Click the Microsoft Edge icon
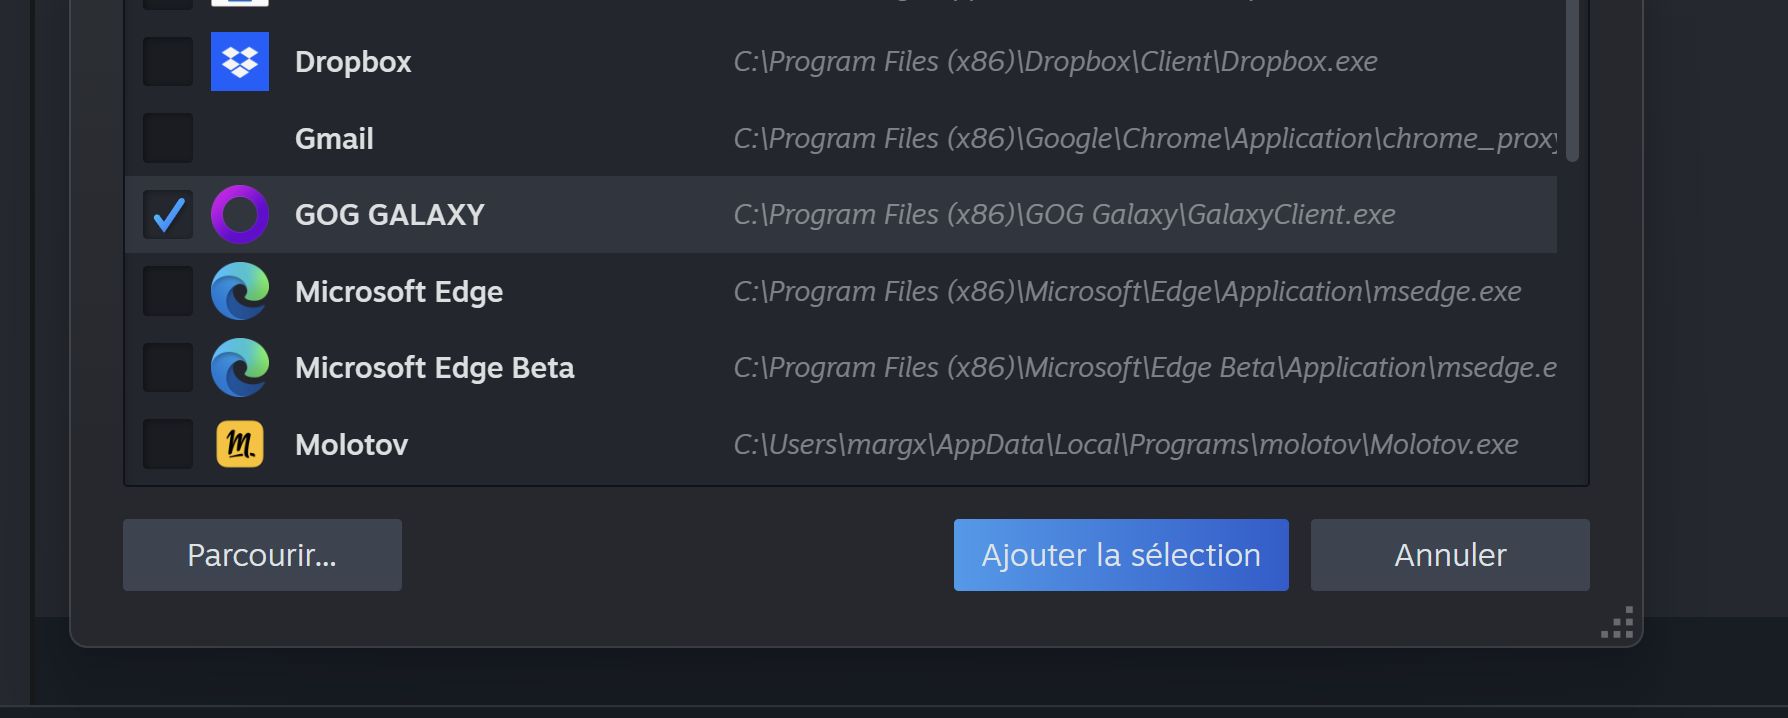 [x=240, y=291]
